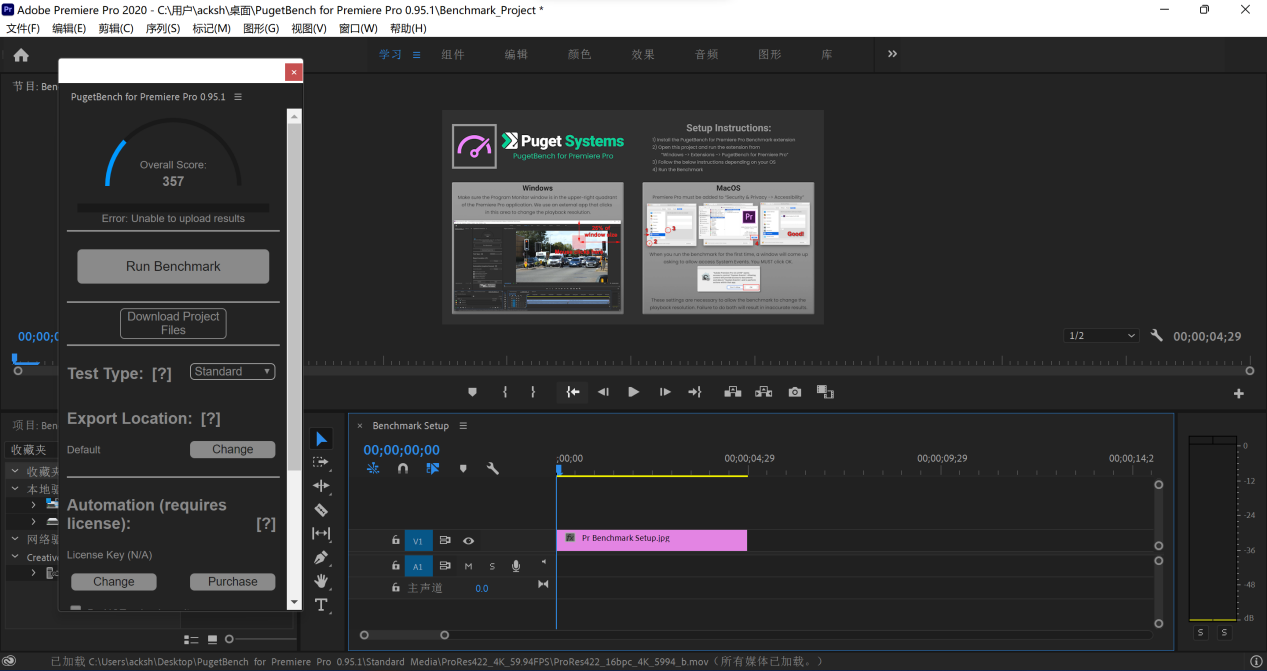Collapse the 收藏夹 tree node
This screenshot has height=671, width=1267.
point(15,471)
